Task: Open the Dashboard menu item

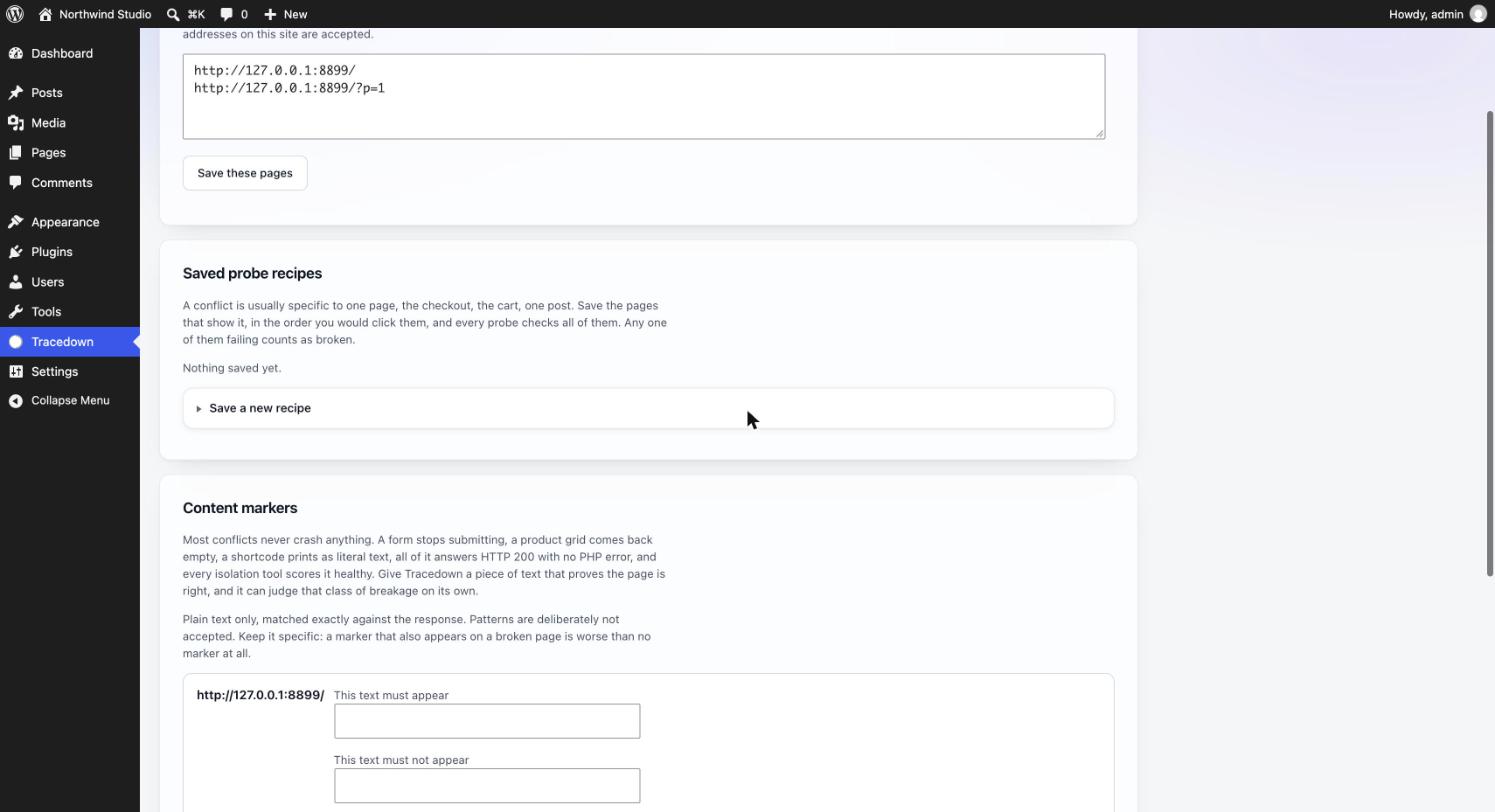Action: [x=70, y=53]
